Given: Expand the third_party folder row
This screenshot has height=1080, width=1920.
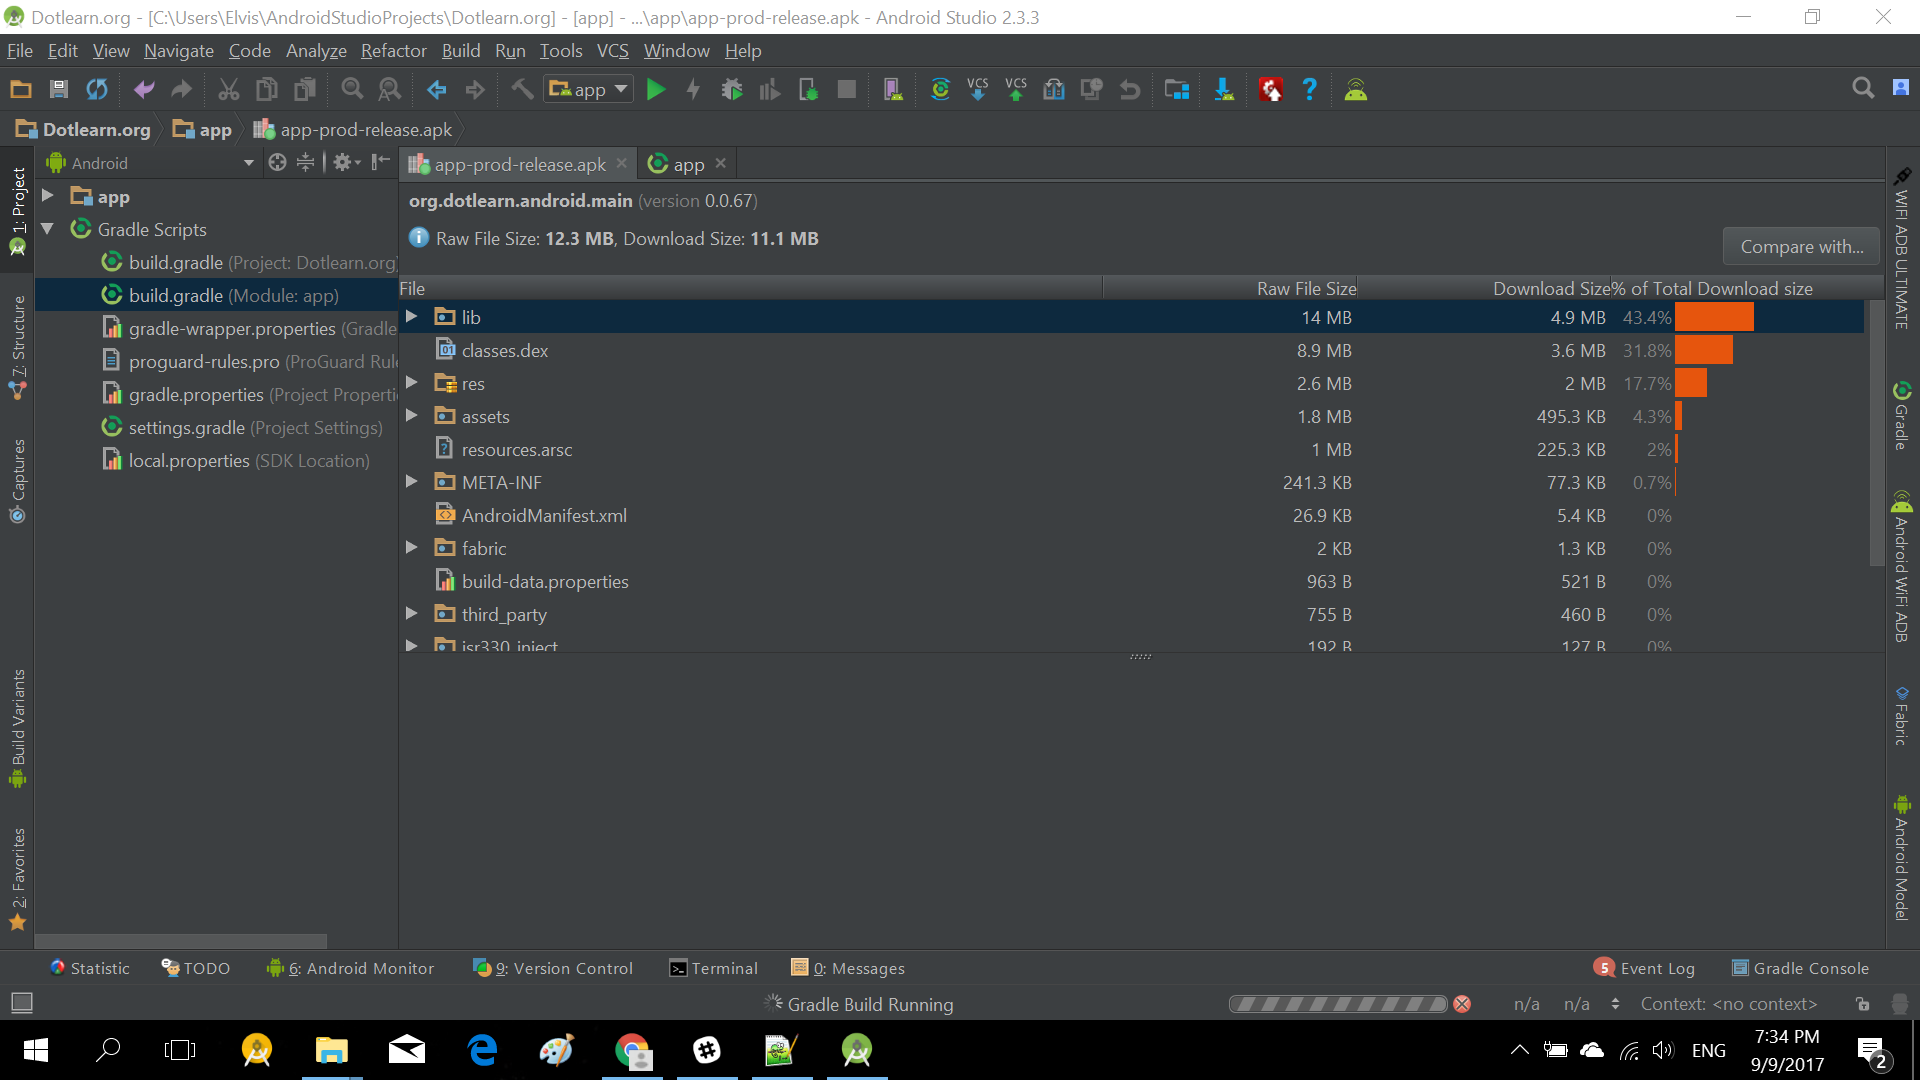Looking at the screenshot, I should tap(411, 614).
